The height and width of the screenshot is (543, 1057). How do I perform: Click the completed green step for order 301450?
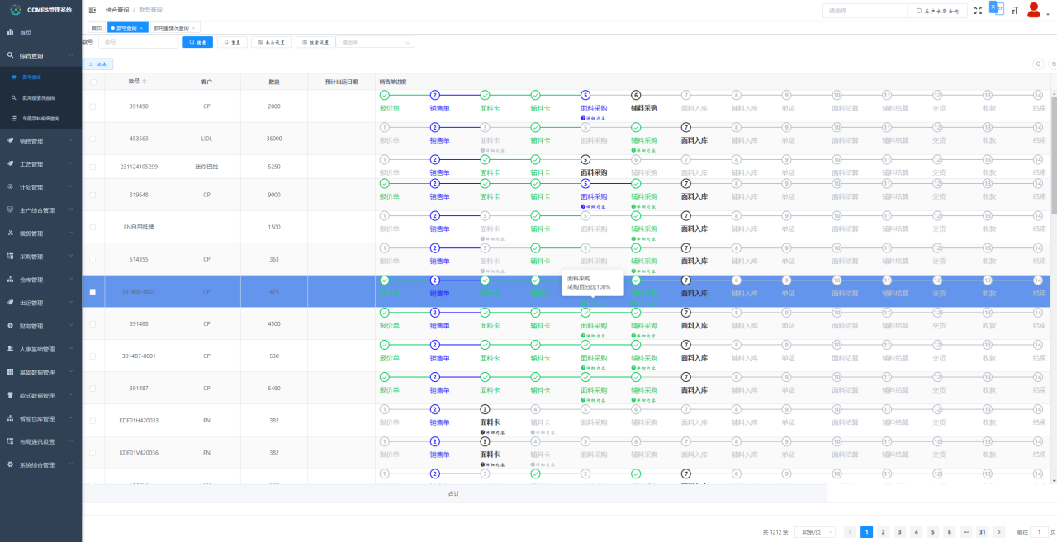(385, 95)
